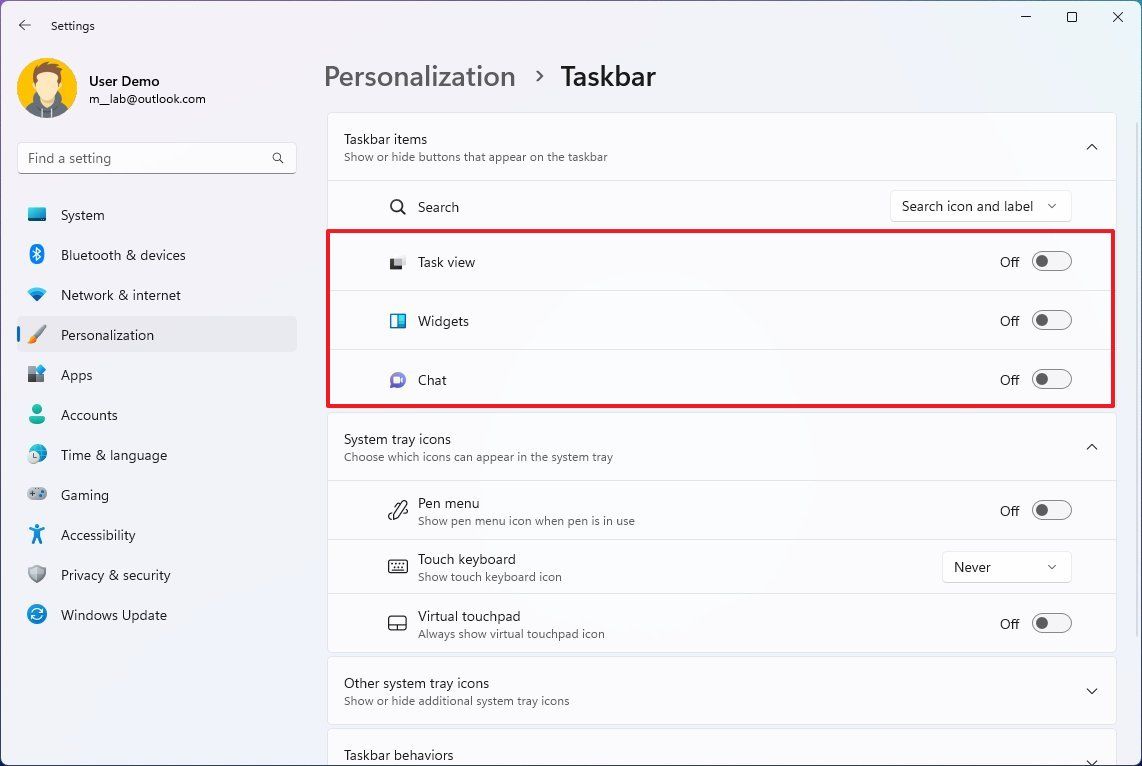
Task: Expand Other system tray icons section
Action: click(x=1092, y=691)
